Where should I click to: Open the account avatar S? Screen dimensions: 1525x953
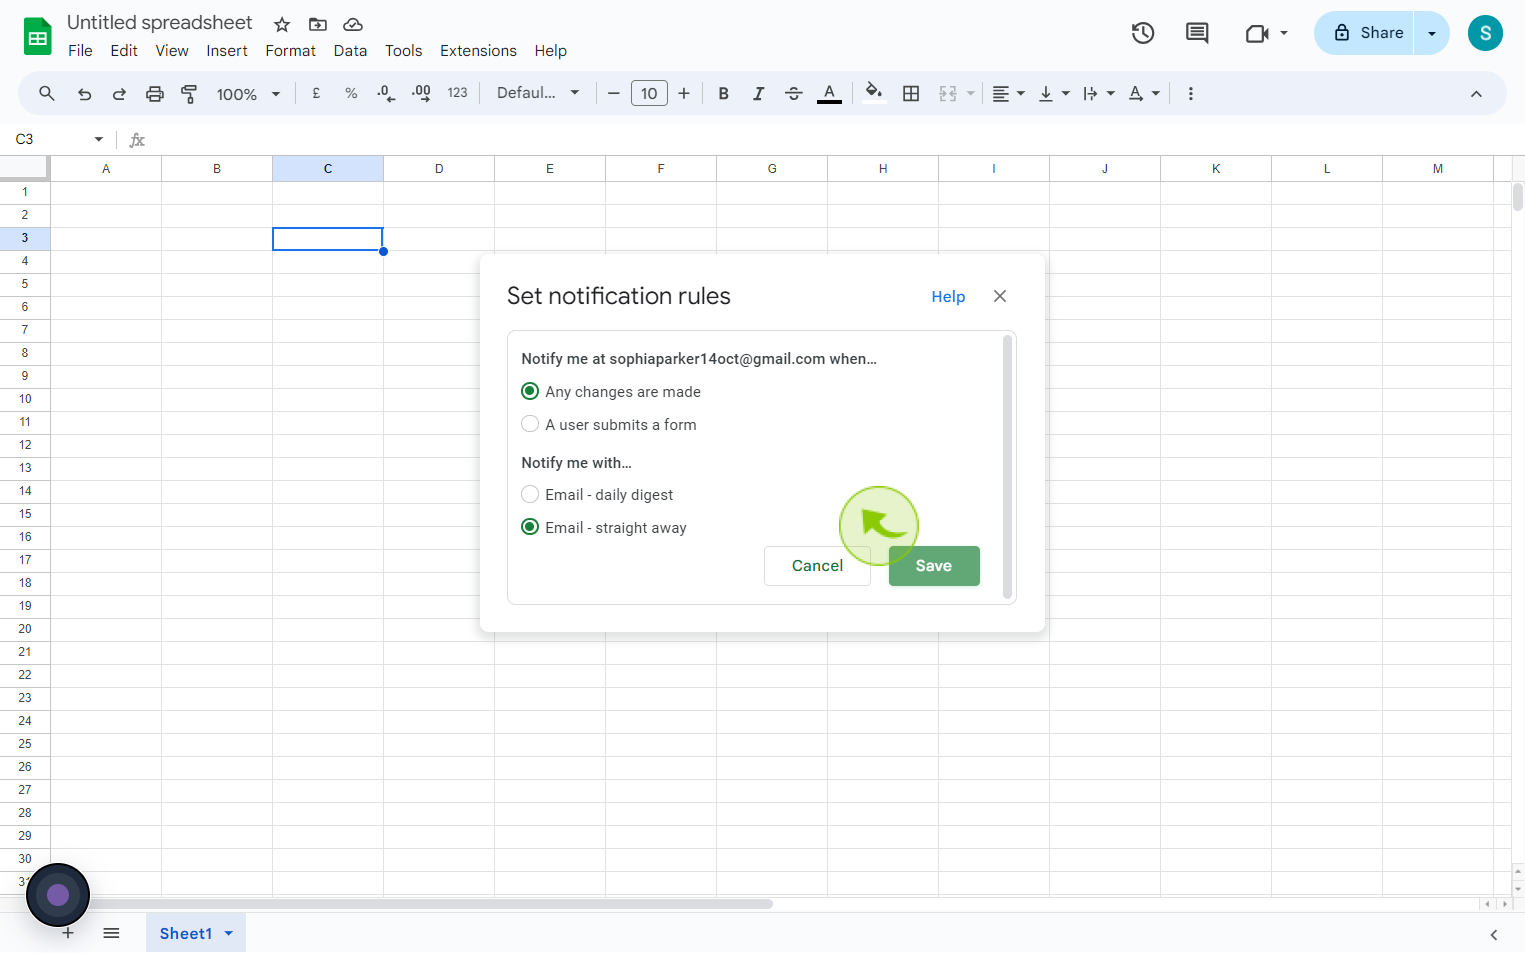click(x=1485, y=33)
